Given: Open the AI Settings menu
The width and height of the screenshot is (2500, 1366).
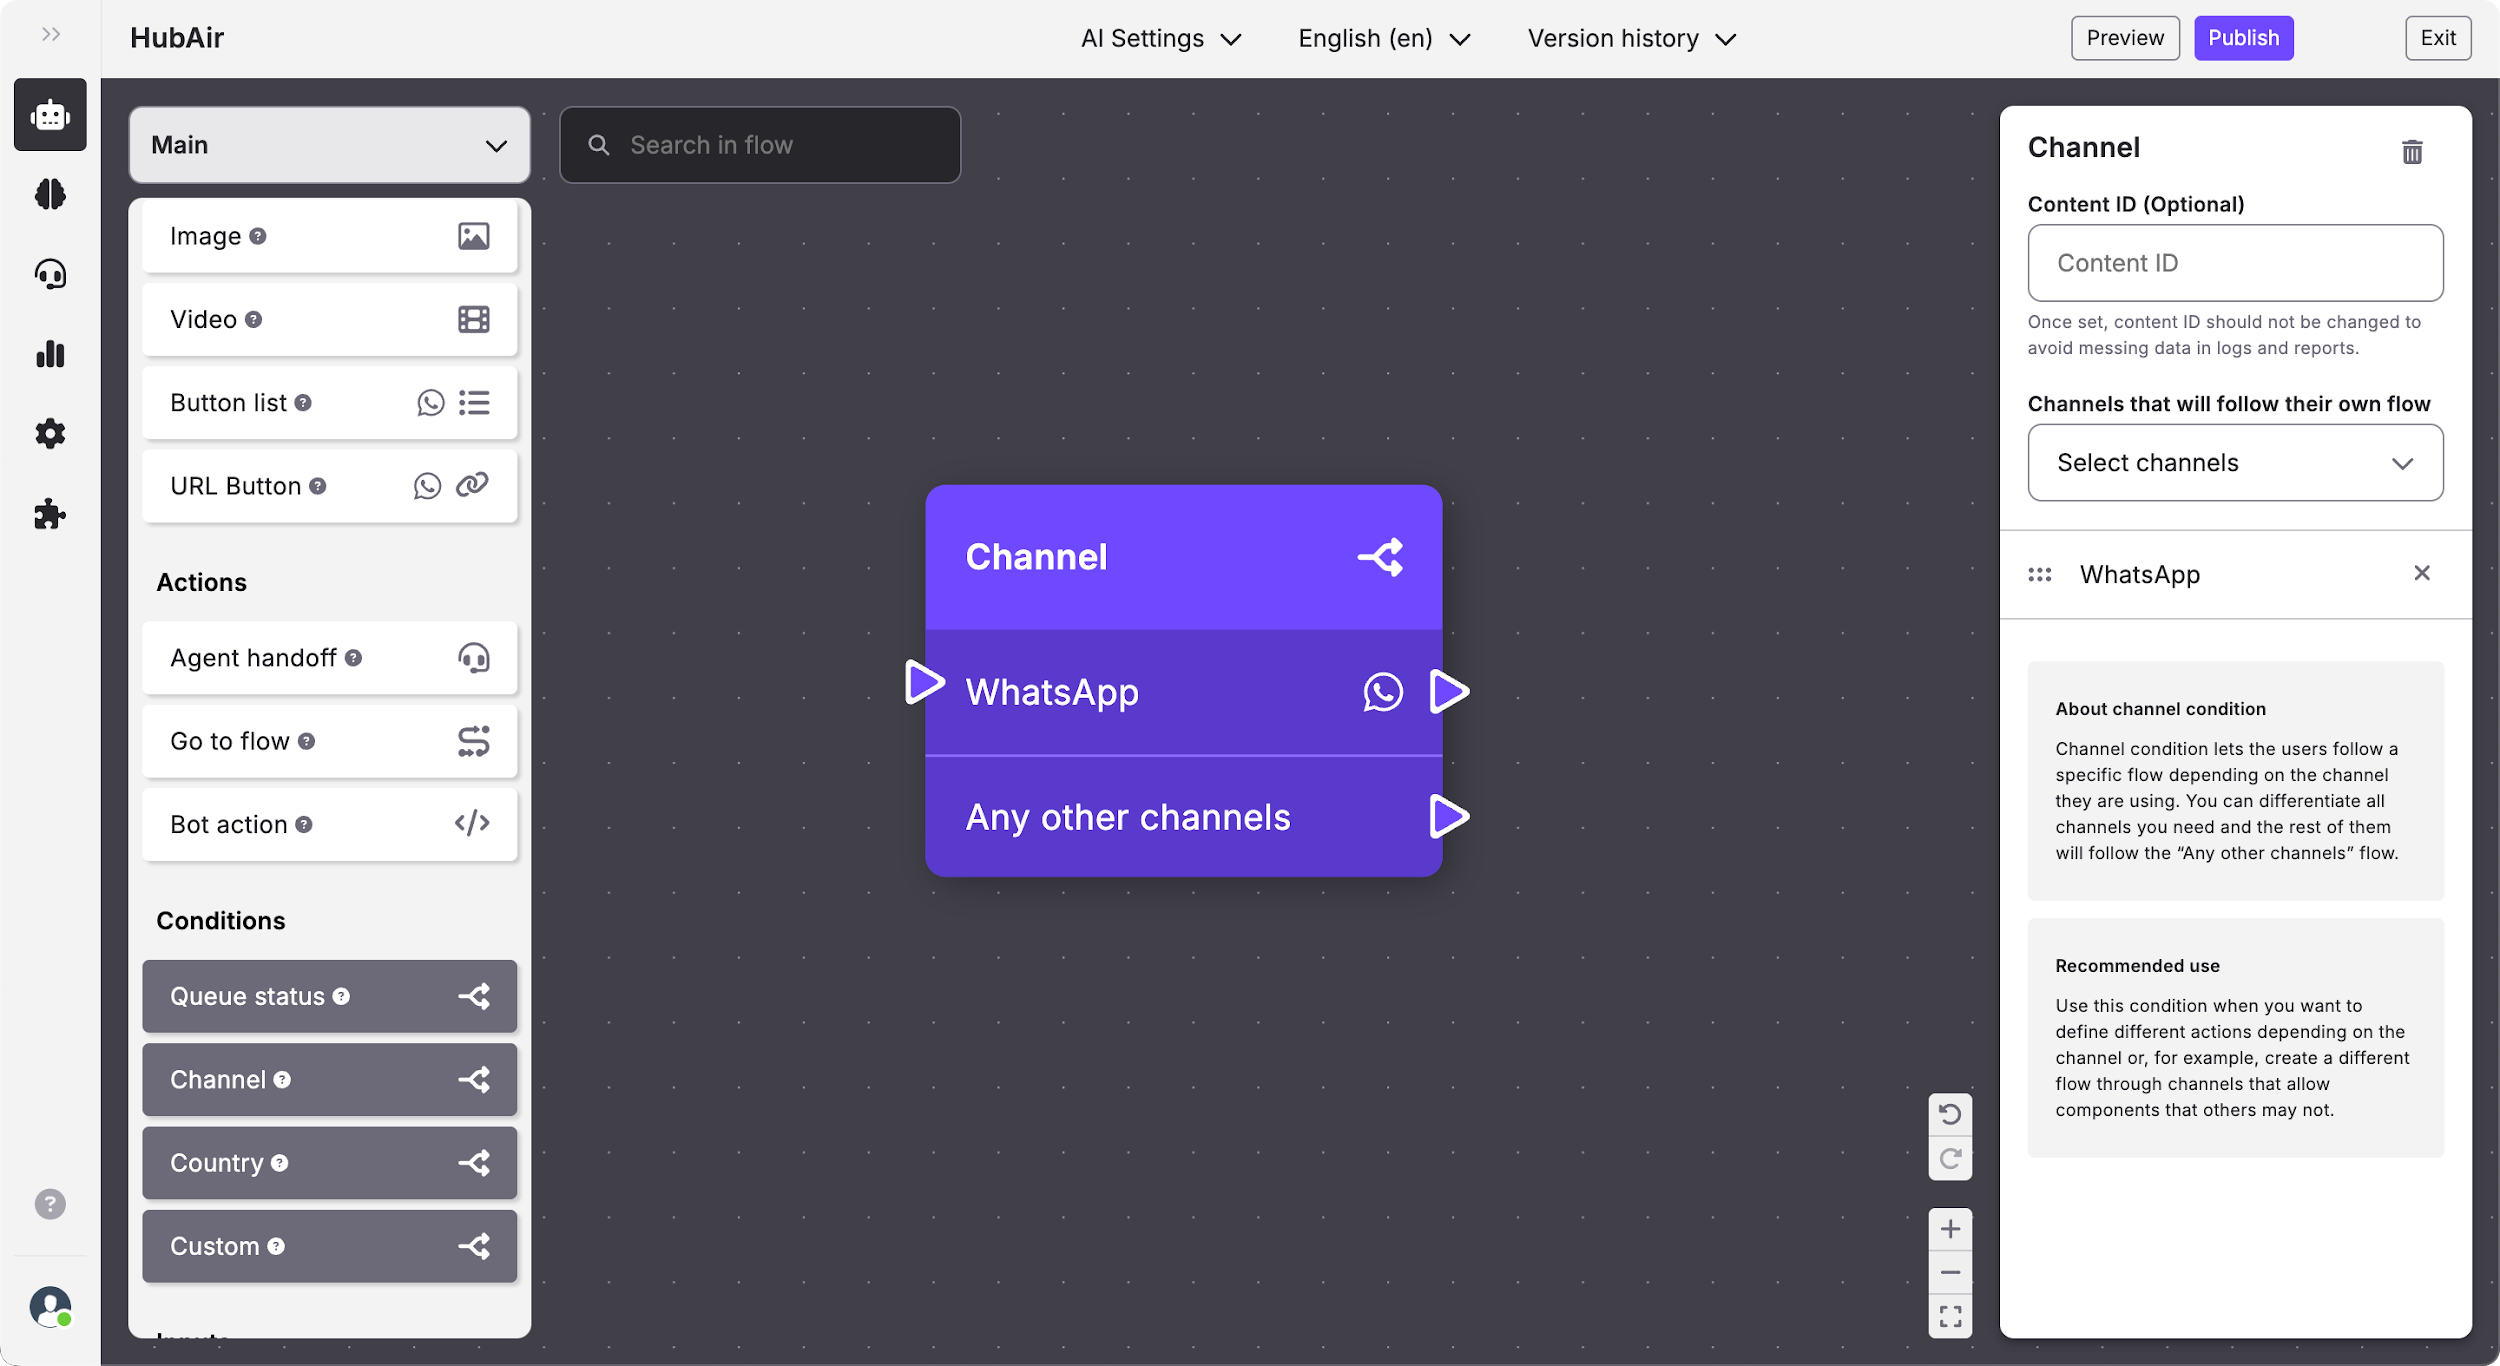Looking at the screenshot, I should click(x=1160, y=38).
